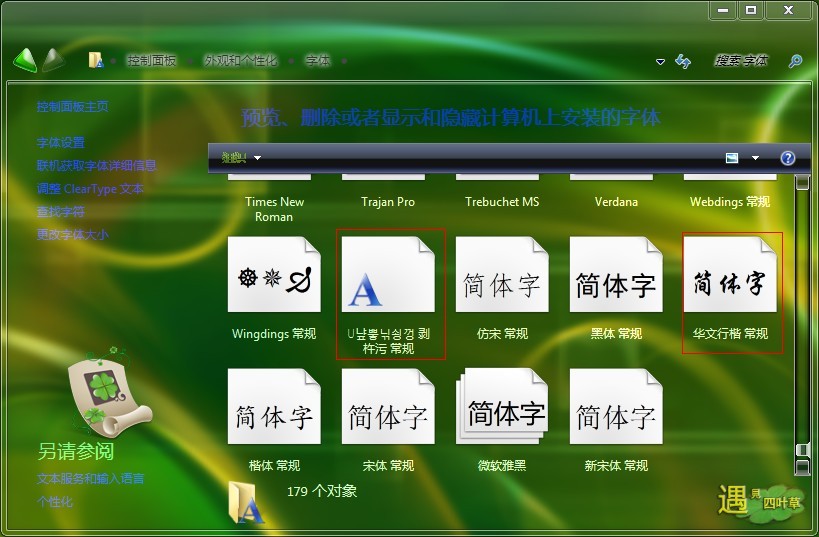Image resolution: width=819 pixels, height=537 pixels.
Task: Open the 控制面板主页 link
Action: (73, 107)
